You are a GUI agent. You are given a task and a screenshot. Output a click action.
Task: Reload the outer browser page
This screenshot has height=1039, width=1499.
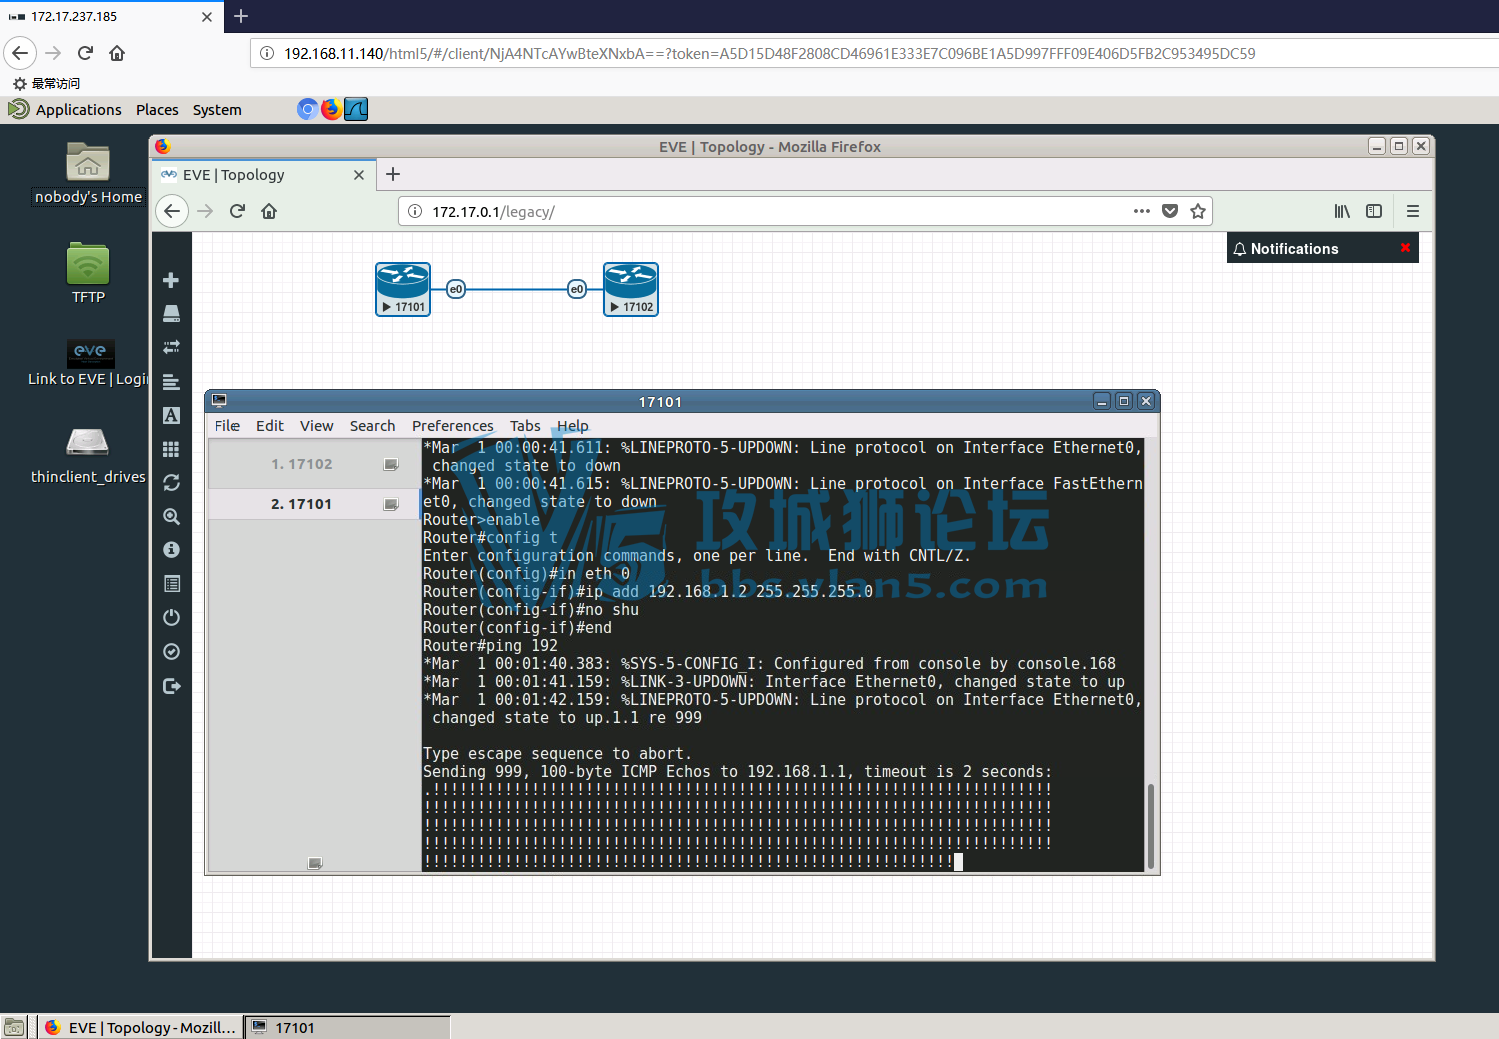click(85, 53)
